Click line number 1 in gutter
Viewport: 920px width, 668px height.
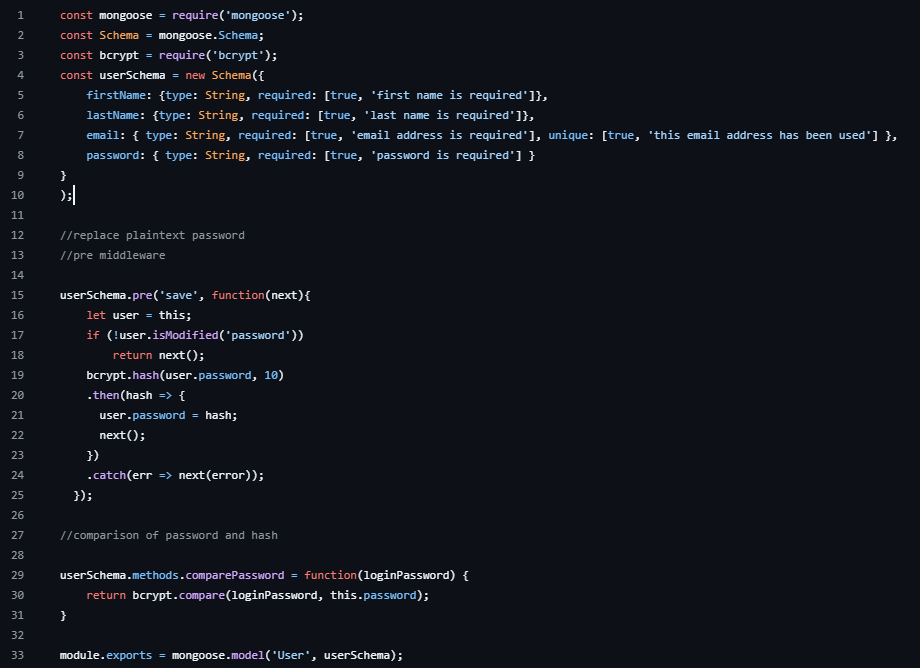click(x=21, y=15)
